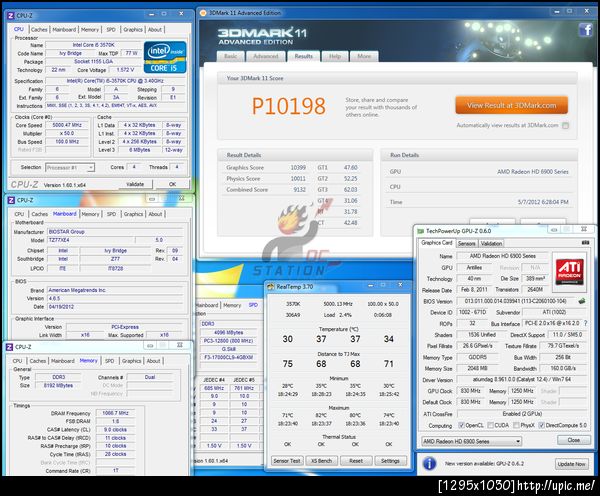Open the Validation tab in GPU-Z
Screen dimensions: 600x496
[x=491, y=243]
